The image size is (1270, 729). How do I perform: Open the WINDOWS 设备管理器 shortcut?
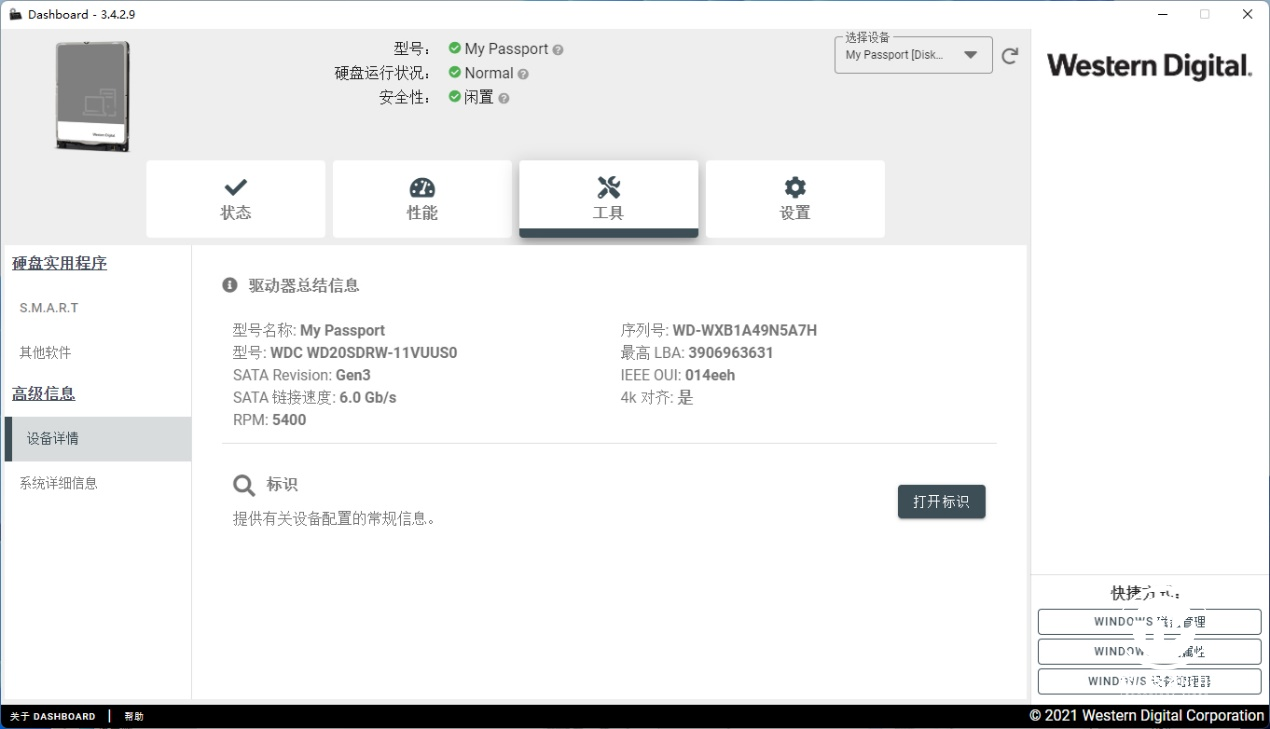pos(1149,681)
